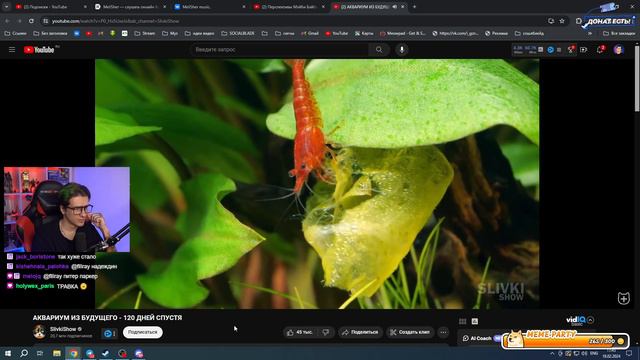Image resolution: width=640 pixels, height=360 pixels.
Task: Close the АКВАРИУМ ИЗ БУДУЩЕГО tab
Action: [x=402, y=7]
